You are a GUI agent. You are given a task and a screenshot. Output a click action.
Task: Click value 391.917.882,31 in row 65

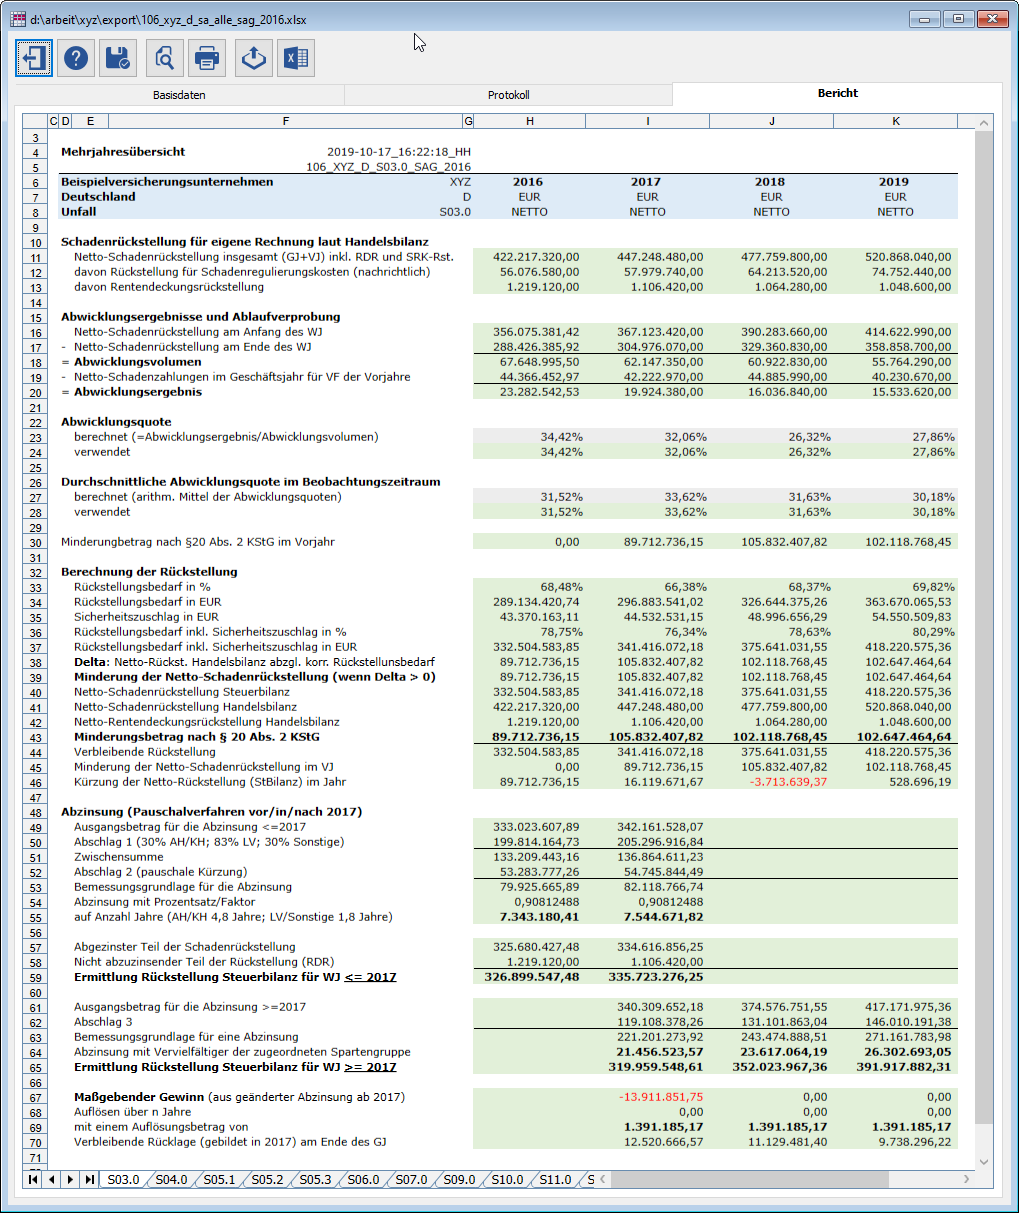coord(904,1067)
